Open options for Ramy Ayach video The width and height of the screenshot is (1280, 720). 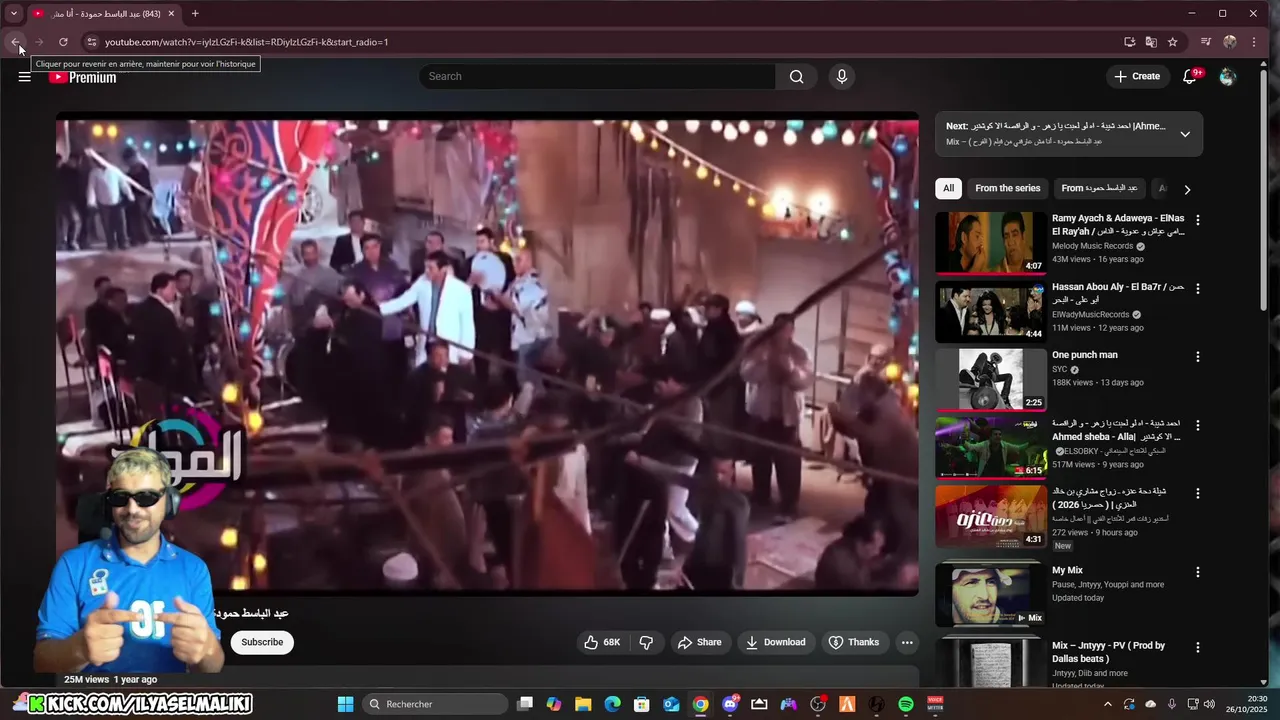click(x=1198, y=220)
